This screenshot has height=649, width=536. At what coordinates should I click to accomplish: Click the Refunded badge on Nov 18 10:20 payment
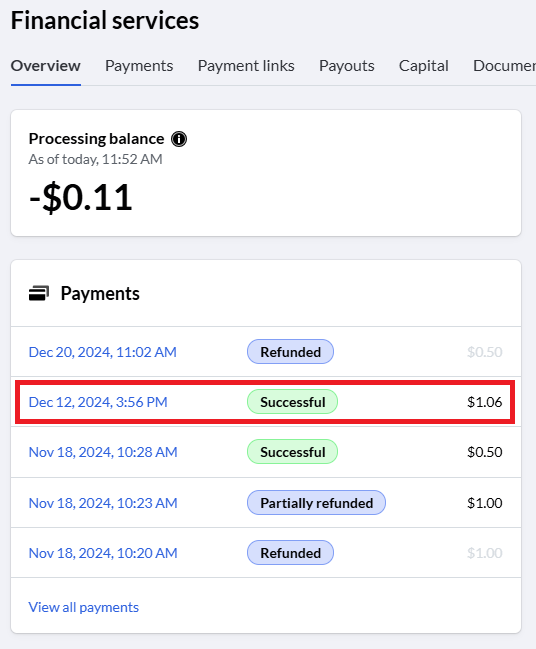pos(290,553)
